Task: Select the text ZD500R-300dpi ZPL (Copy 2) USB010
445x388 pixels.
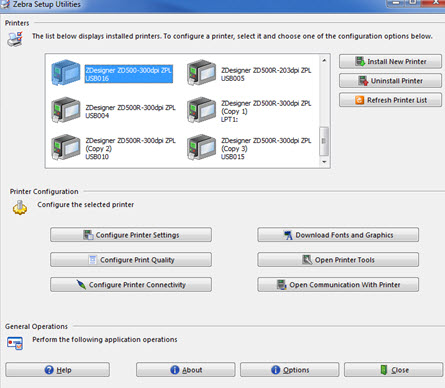Action: tap(130, 149)
